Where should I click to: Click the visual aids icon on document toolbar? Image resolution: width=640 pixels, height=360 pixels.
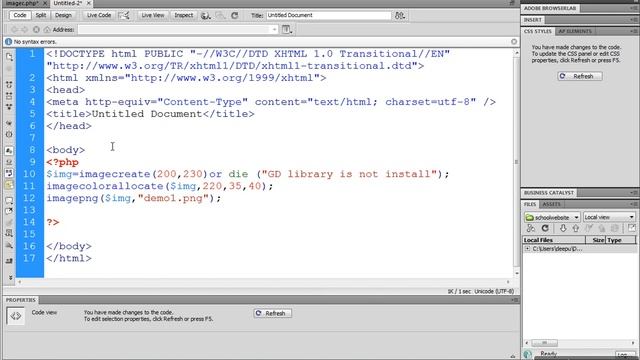[x=221, y=16]
